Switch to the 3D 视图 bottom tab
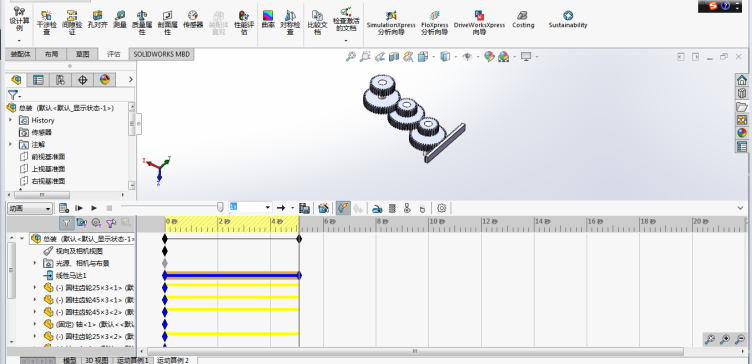 coord(96,360)
